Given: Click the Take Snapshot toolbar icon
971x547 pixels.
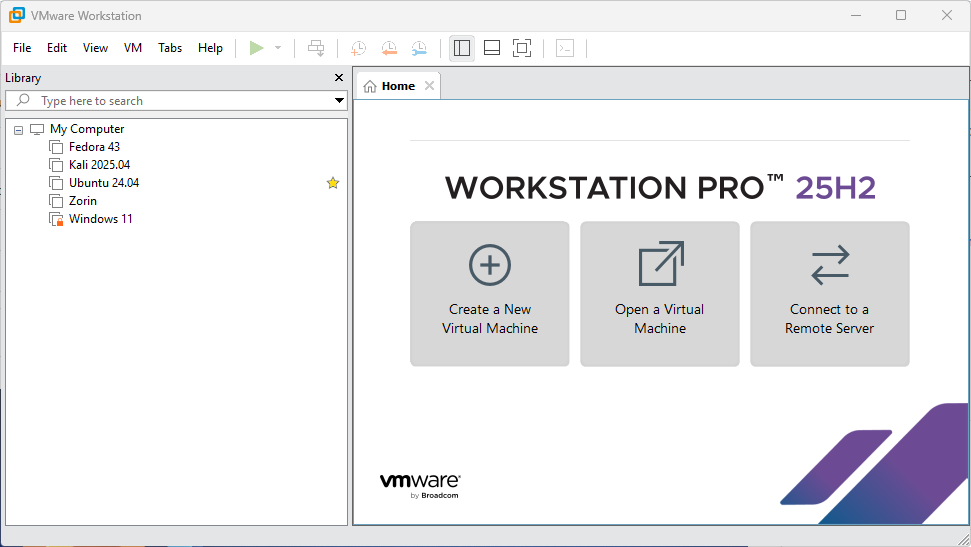Looking at the screenshot, I should pos(359,48).
